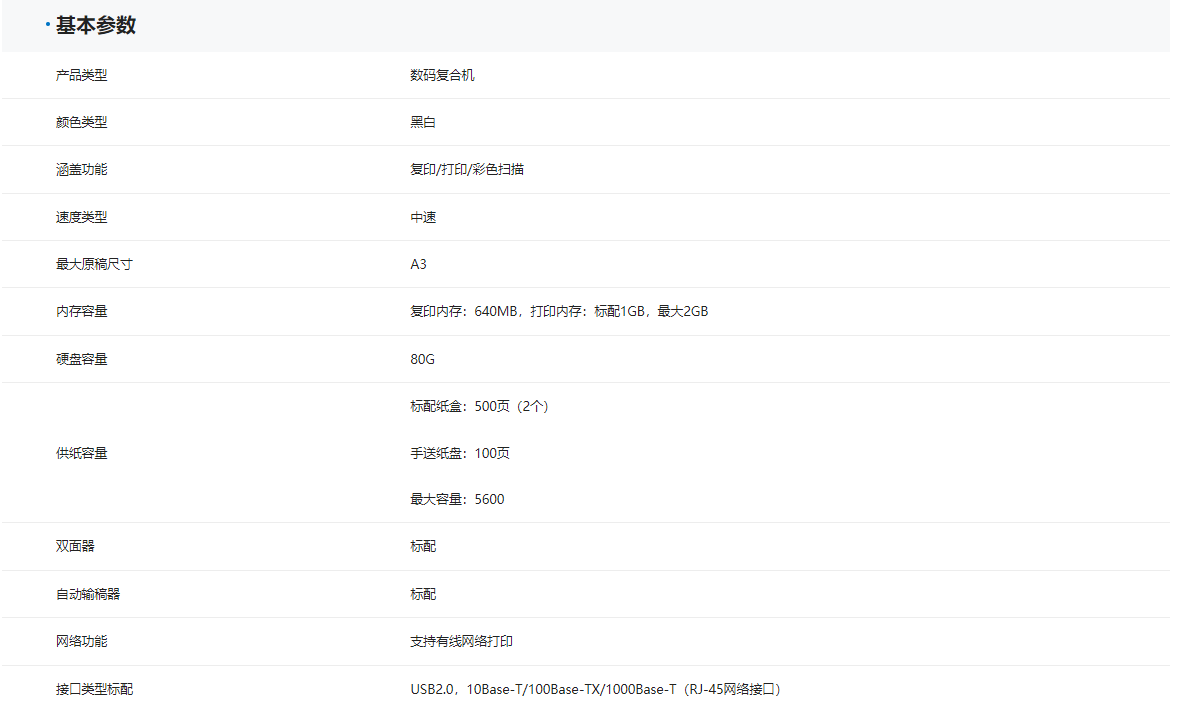Select the 速度类型 label

[81, 217]
